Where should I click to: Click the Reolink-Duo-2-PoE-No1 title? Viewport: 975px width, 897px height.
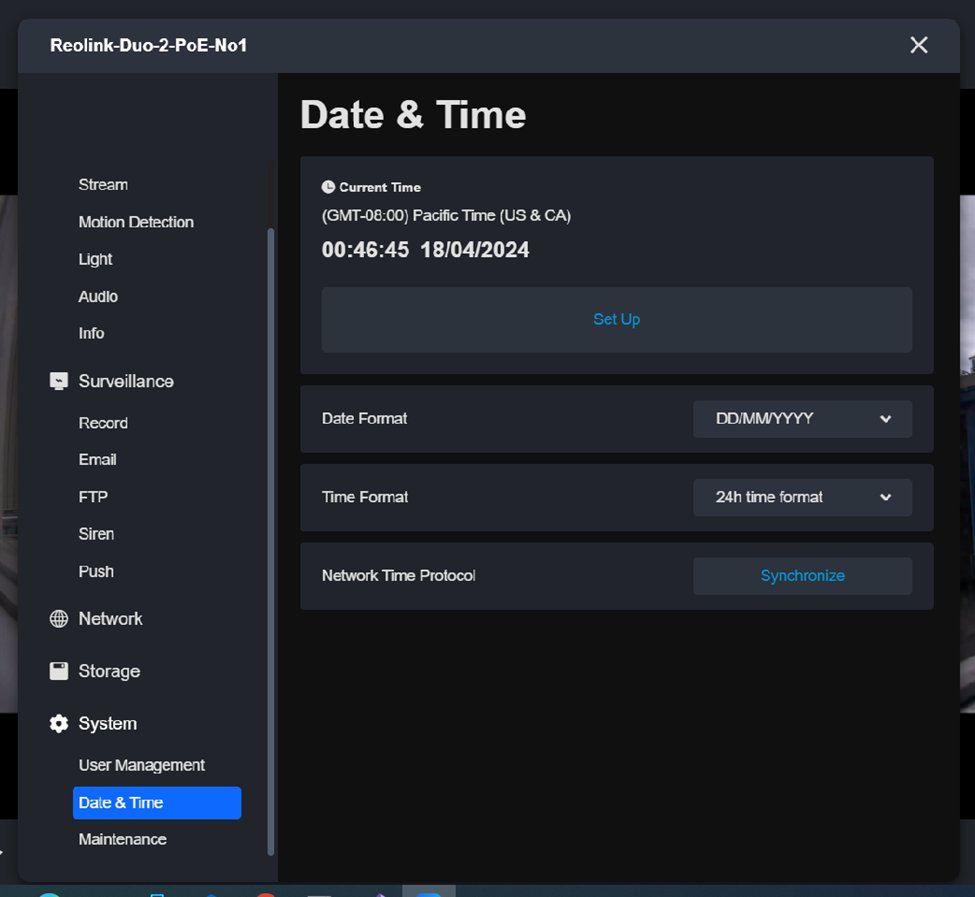tap(149, 45)
